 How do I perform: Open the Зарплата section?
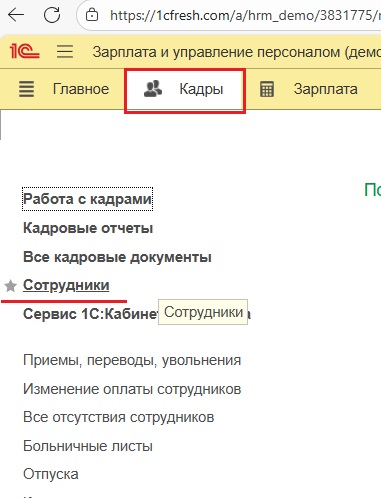325,89
